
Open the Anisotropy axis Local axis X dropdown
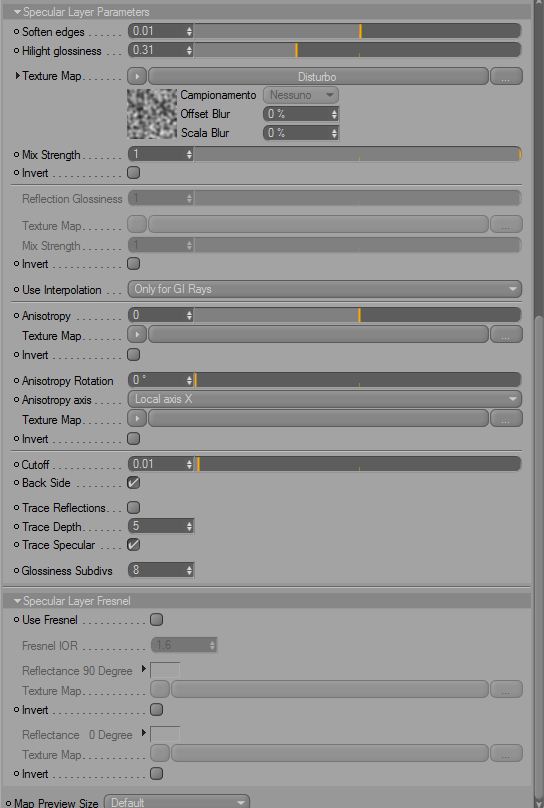pyautogui.click(x=325, y=399)
